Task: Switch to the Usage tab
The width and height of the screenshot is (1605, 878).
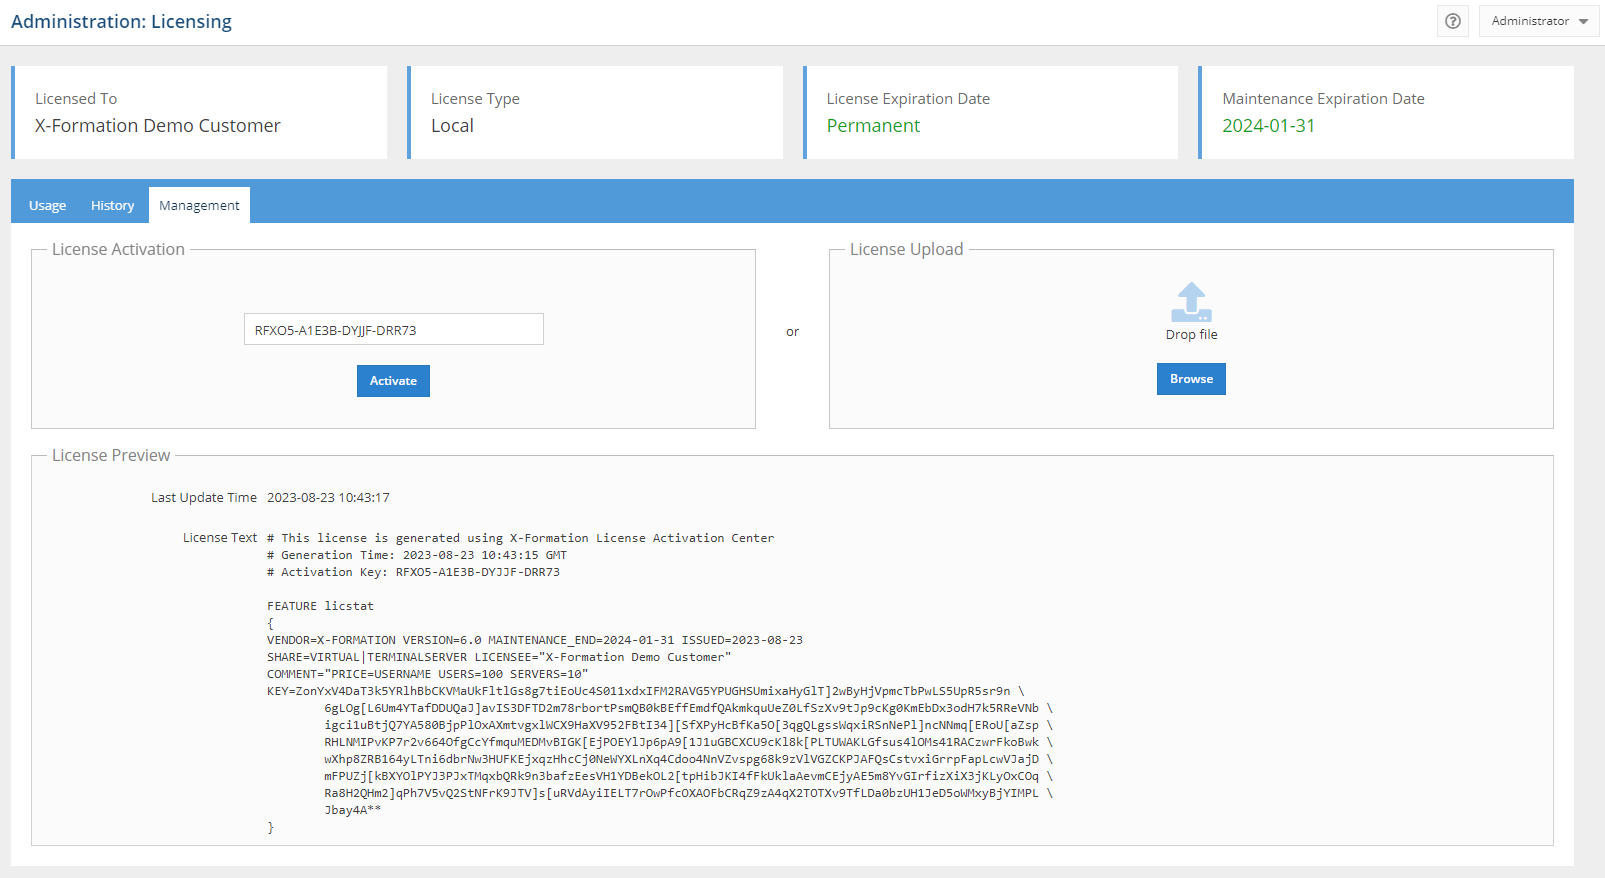Action: click(x=47, y=205)
